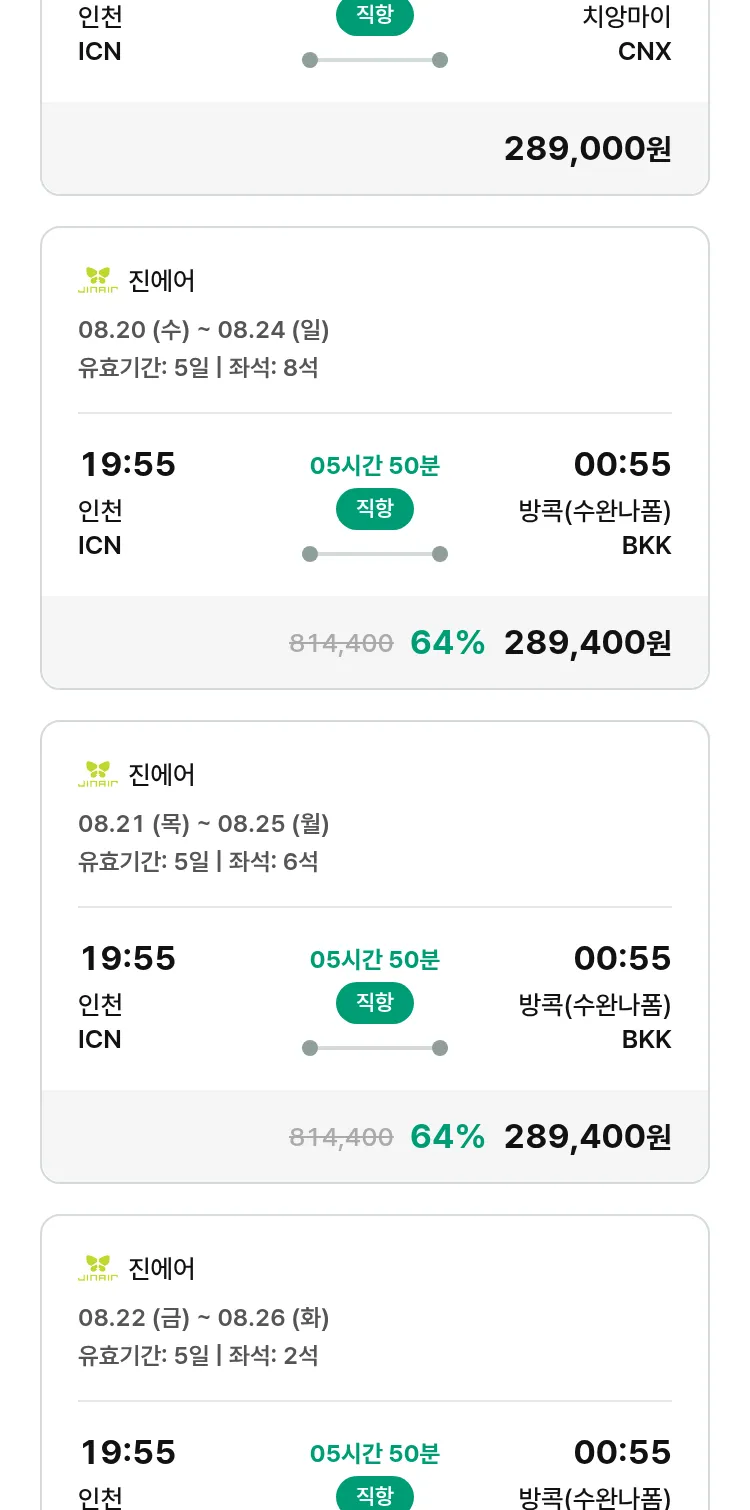Screen dimensions: 750x1510
Task: Click Jin Air logo on 08.21 flight card
Action: (98, 774)
